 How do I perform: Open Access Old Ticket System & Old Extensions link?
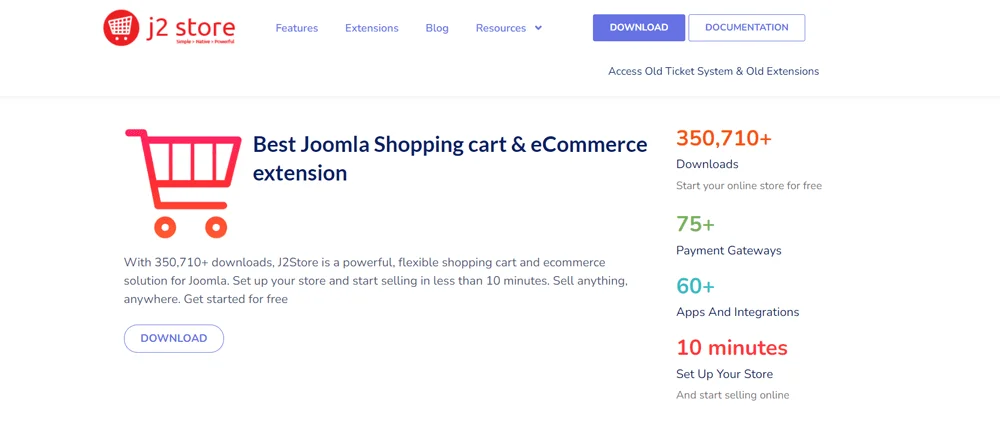point(714,71)
